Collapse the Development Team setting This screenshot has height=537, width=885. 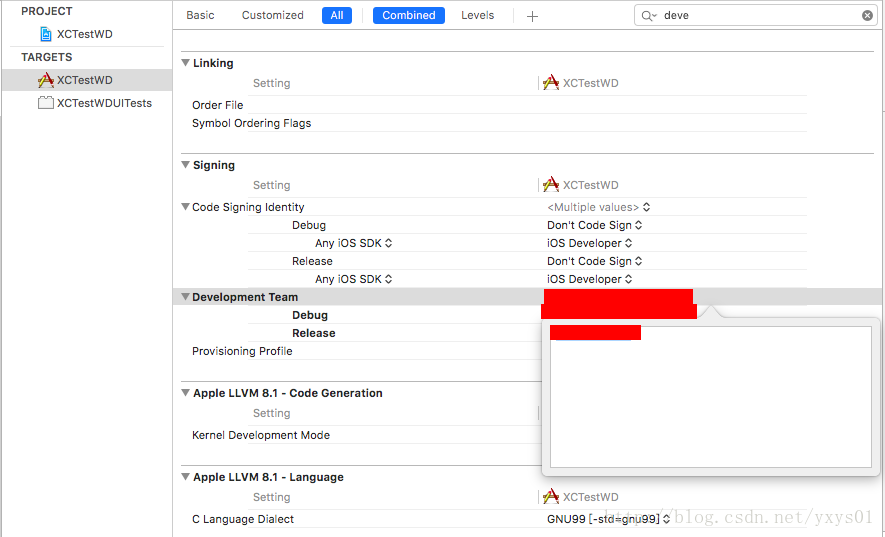185,296
